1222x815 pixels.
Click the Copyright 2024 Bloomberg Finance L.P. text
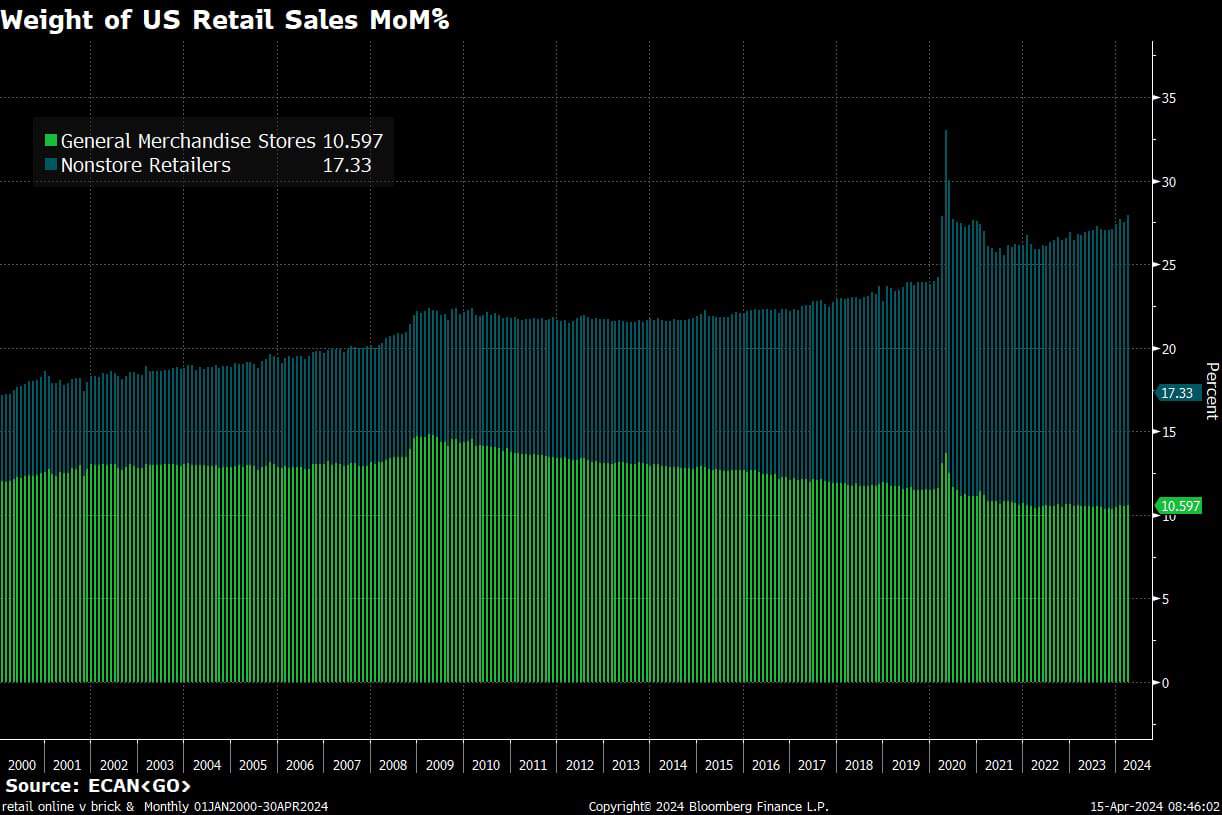(x=708, y=806)
